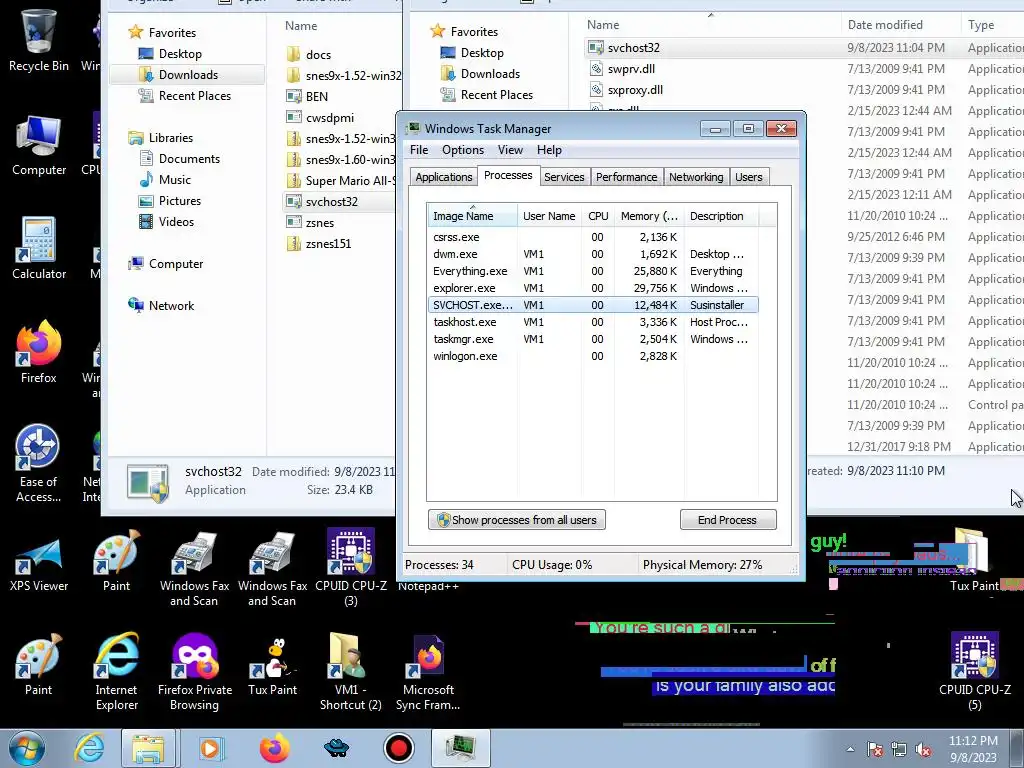Screen dimensions: 1024x768
Task: Switch to the Users tab
Action: (x=748, y=177)
